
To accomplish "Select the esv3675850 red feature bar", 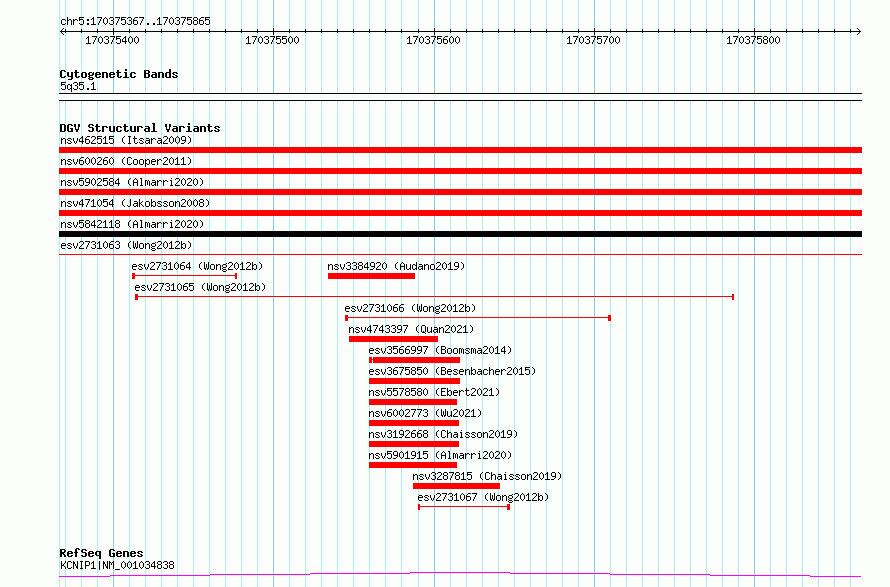I will [414, 381].
